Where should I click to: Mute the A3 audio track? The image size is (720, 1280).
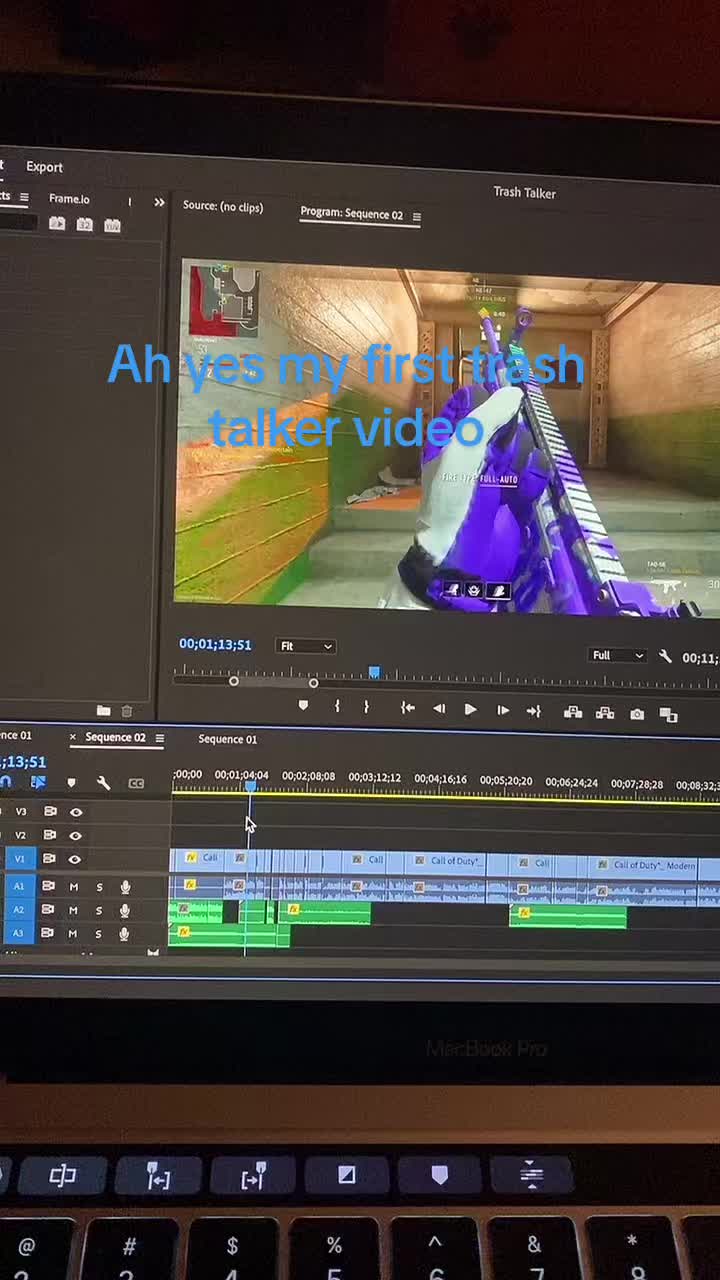click(73, 934)
